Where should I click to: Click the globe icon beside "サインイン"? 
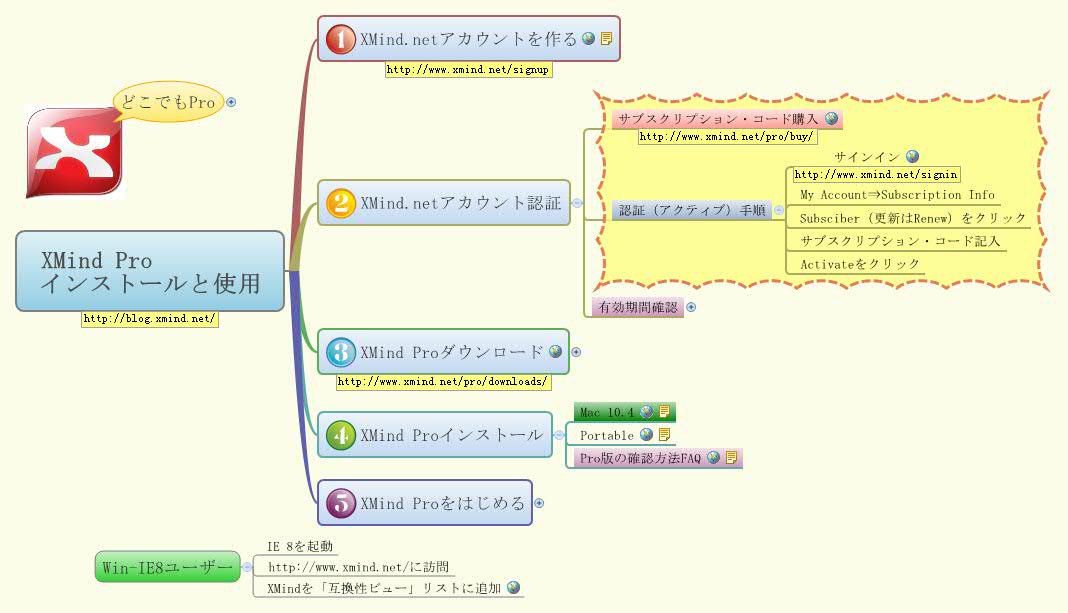(x=911, y=157)
